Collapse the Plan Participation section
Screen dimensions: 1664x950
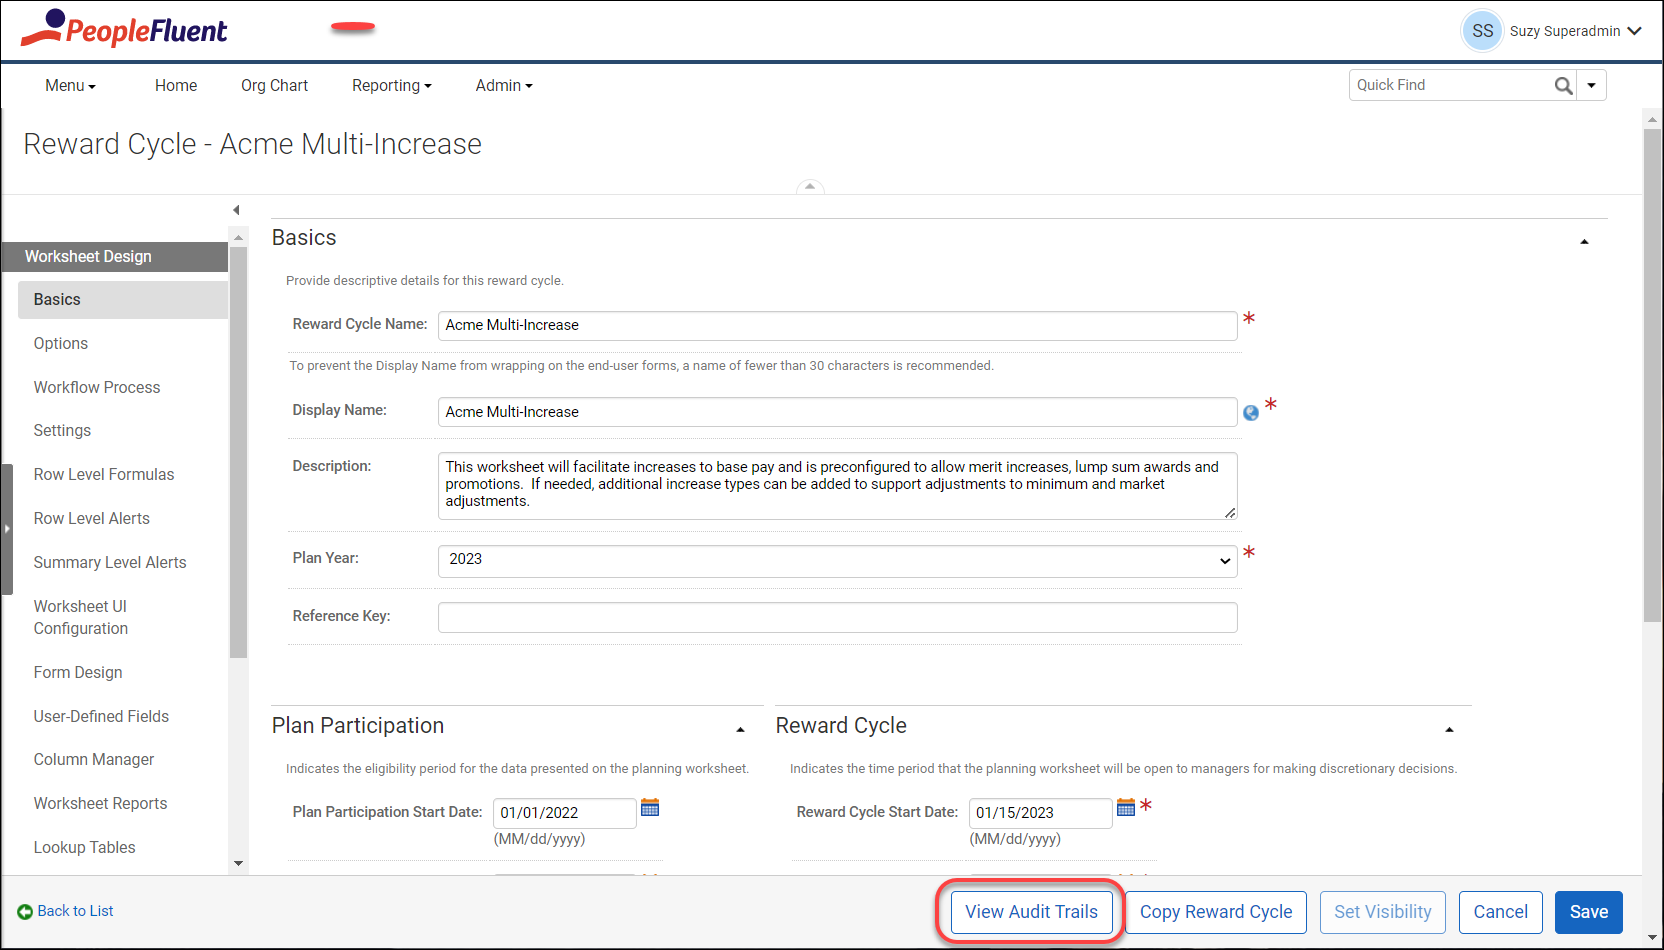(741, 729)
